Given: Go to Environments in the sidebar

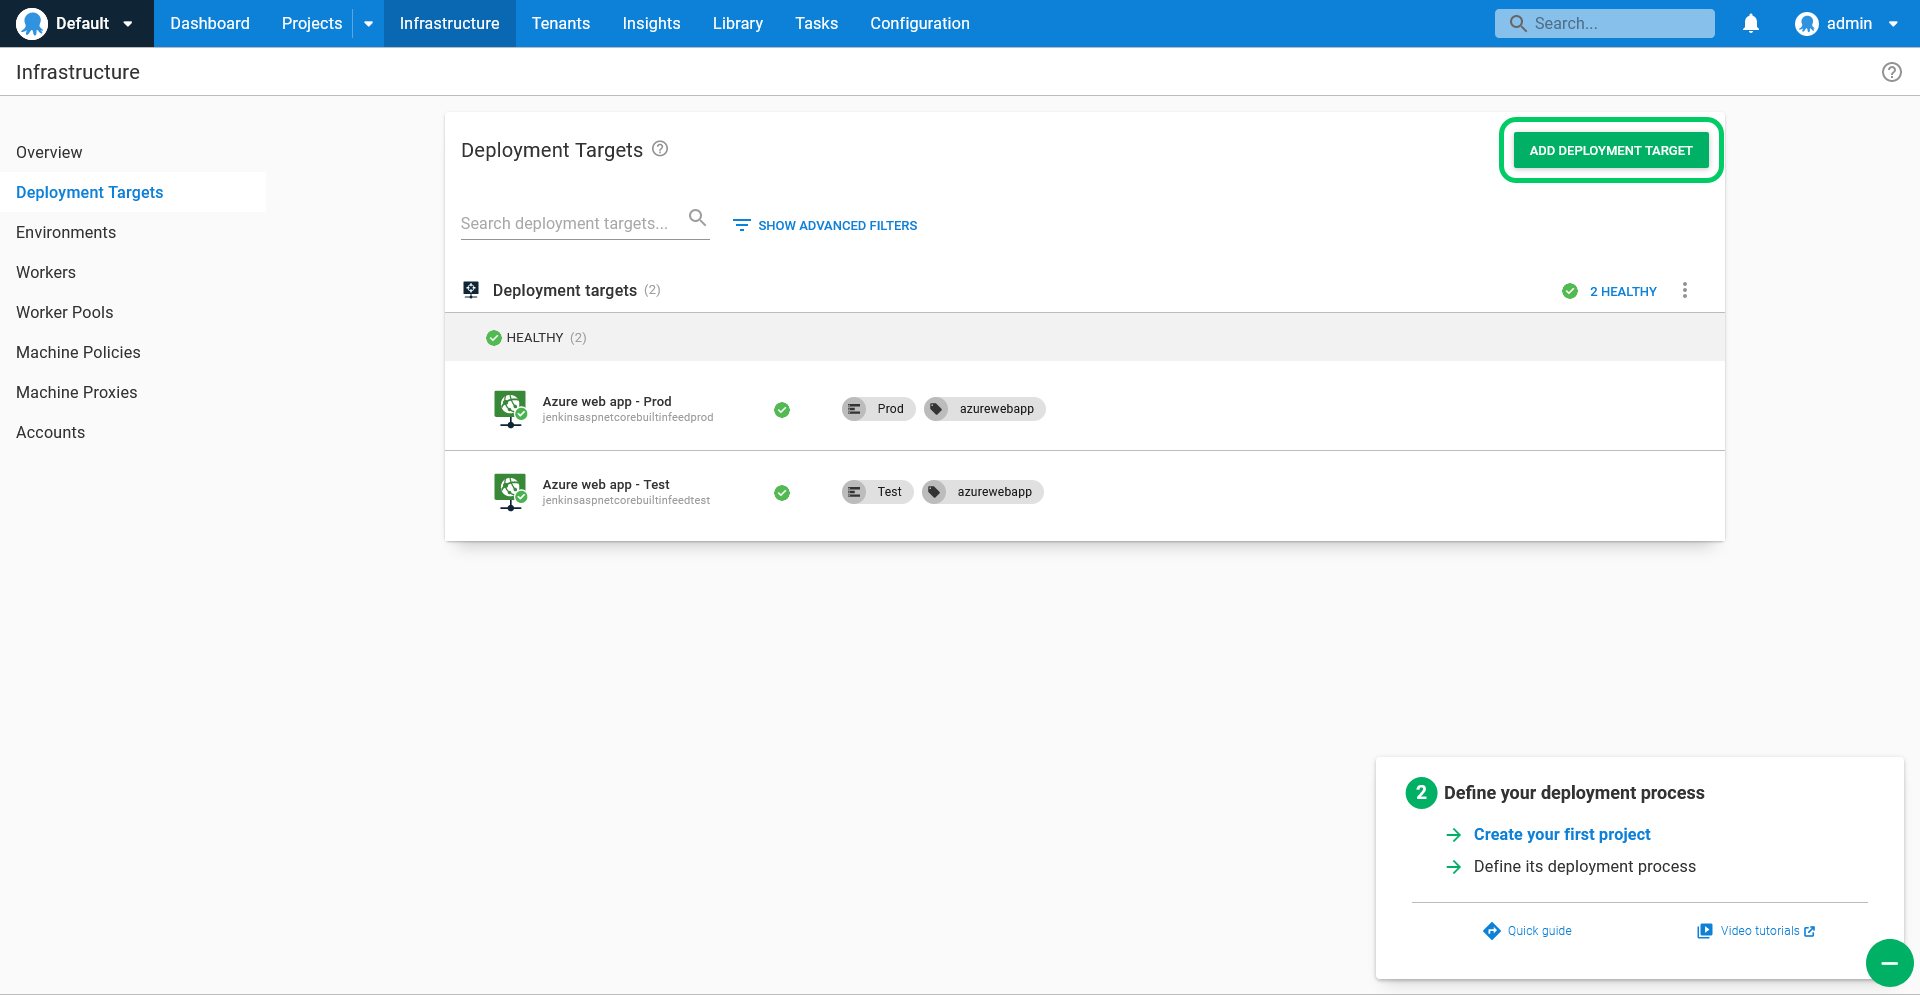Looking at the screenshot, I should (66, 232).
